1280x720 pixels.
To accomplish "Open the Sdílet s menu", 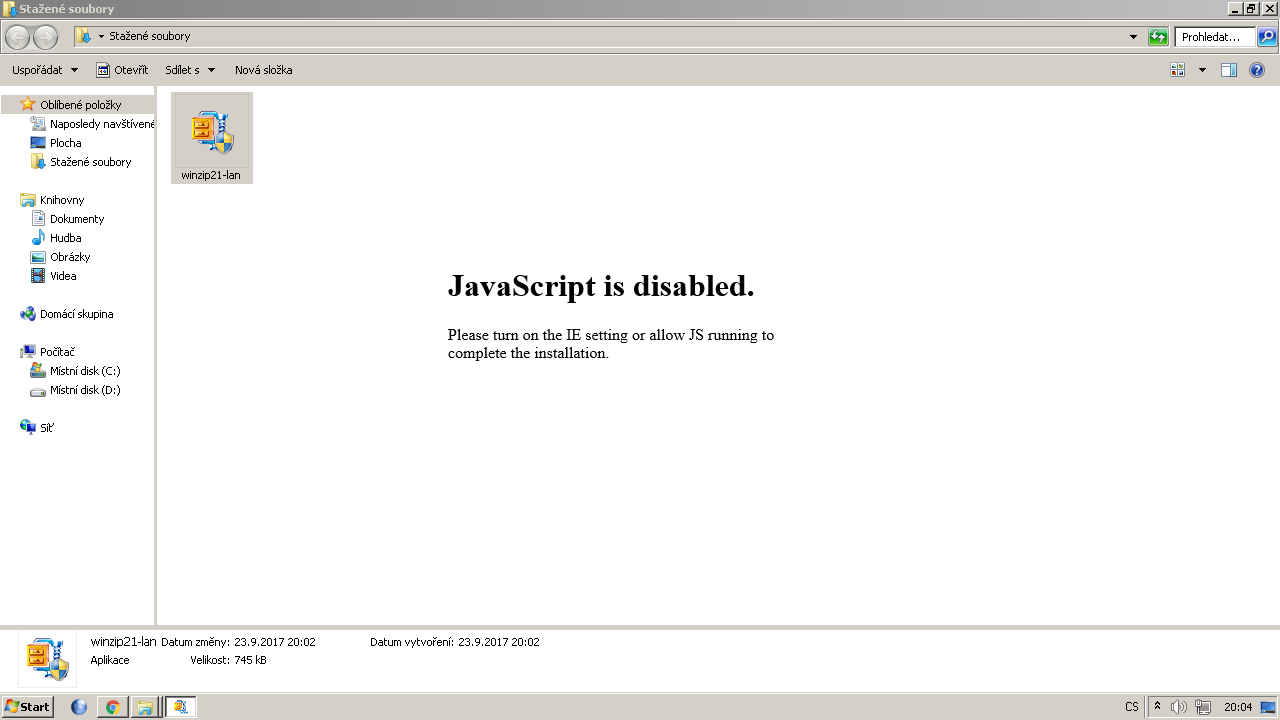I will click(x=190, y=70).
